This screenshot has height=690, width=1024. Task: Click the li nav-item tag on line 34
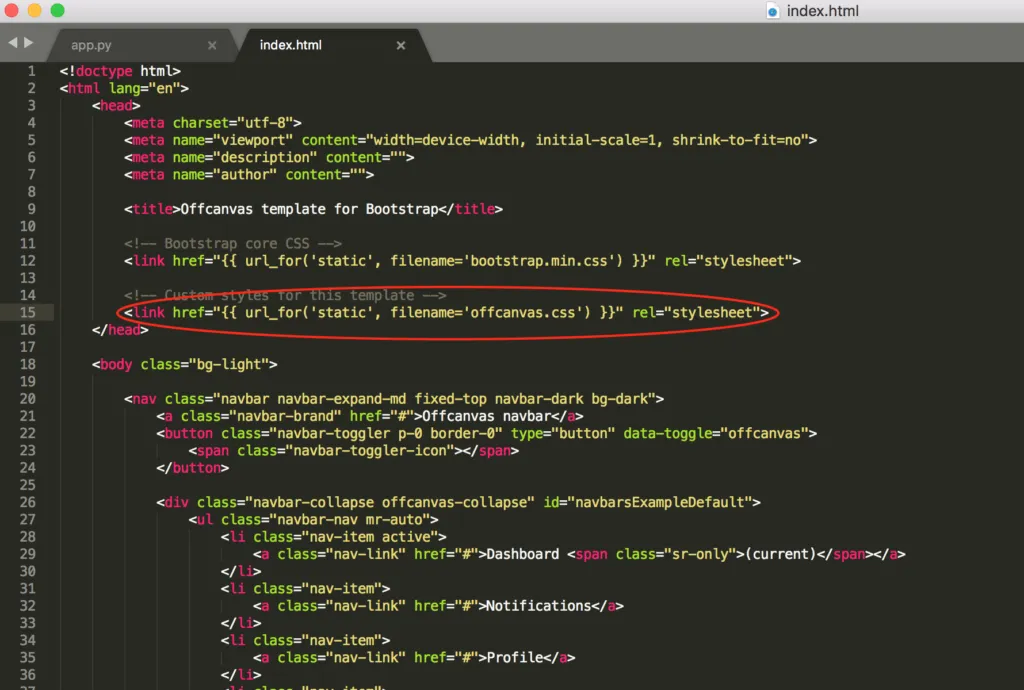(306, 640)
